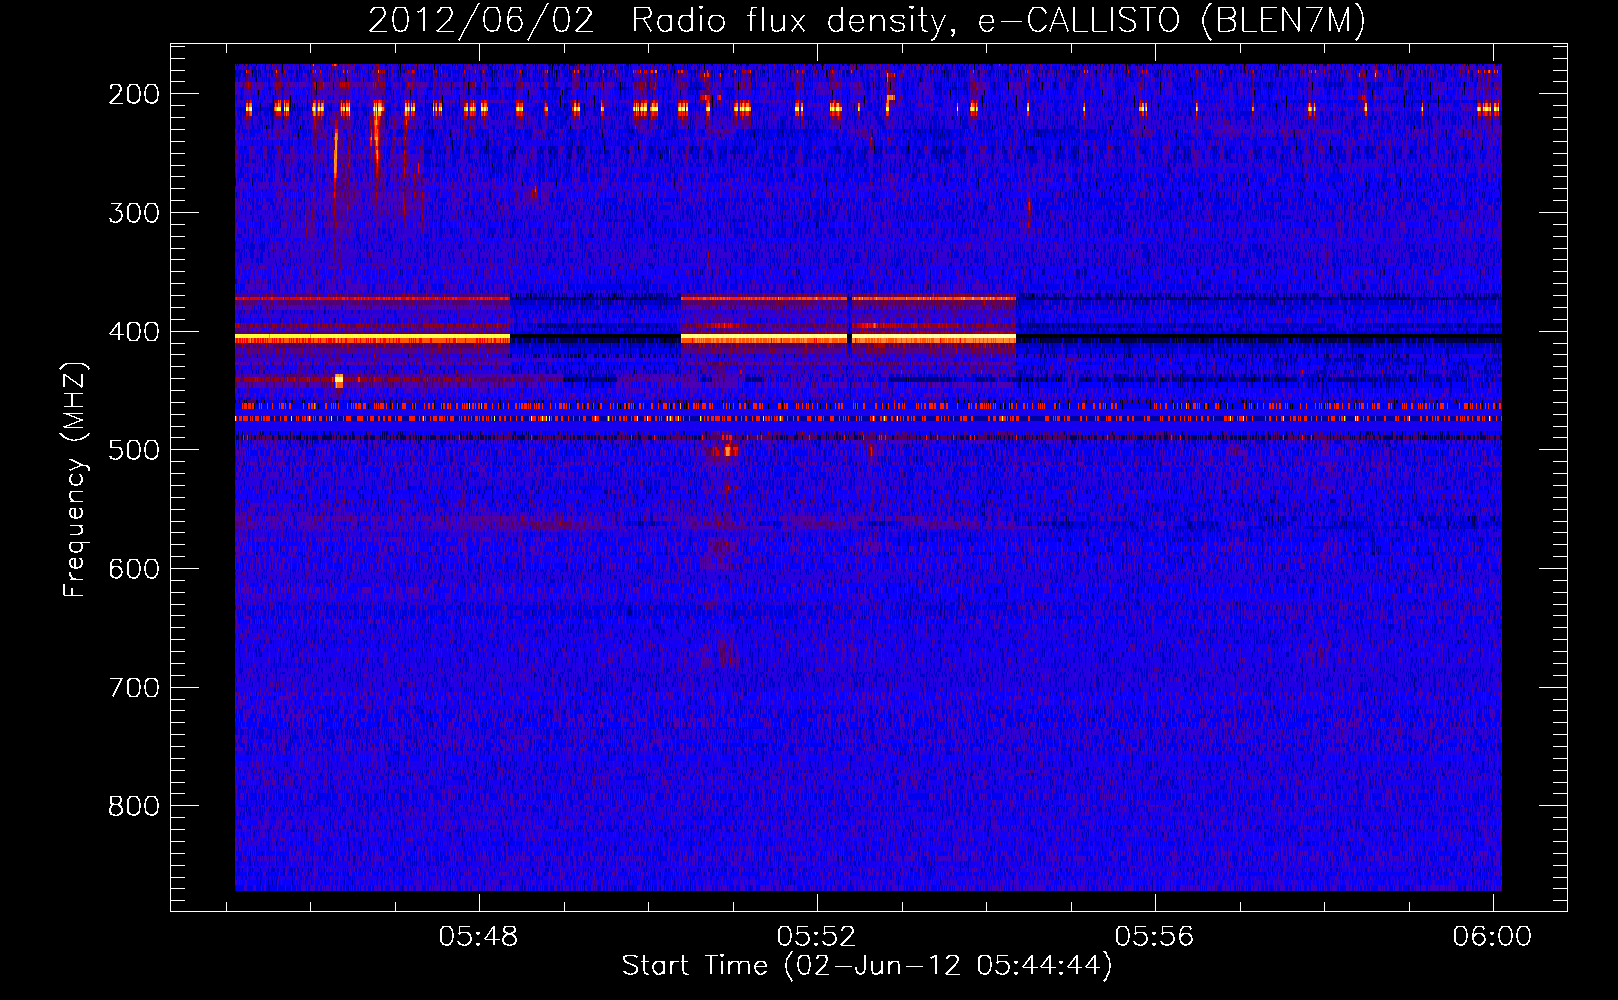Click the 05:56 time axis label

click(x=1155, y=936)
